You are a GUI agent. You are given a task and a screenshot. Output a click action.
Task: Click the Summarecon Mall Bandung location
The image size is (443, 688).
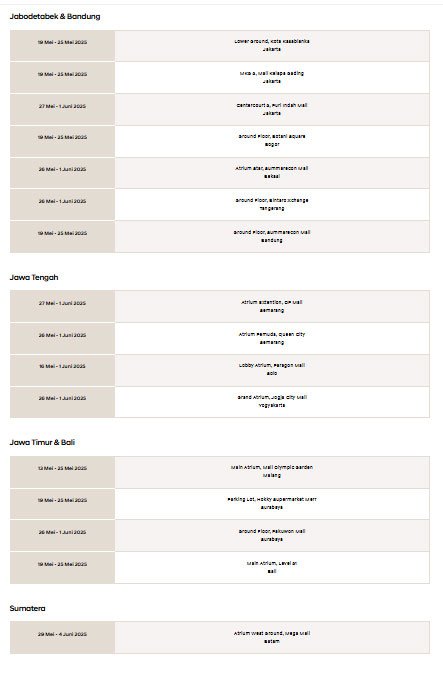(272, 236)
